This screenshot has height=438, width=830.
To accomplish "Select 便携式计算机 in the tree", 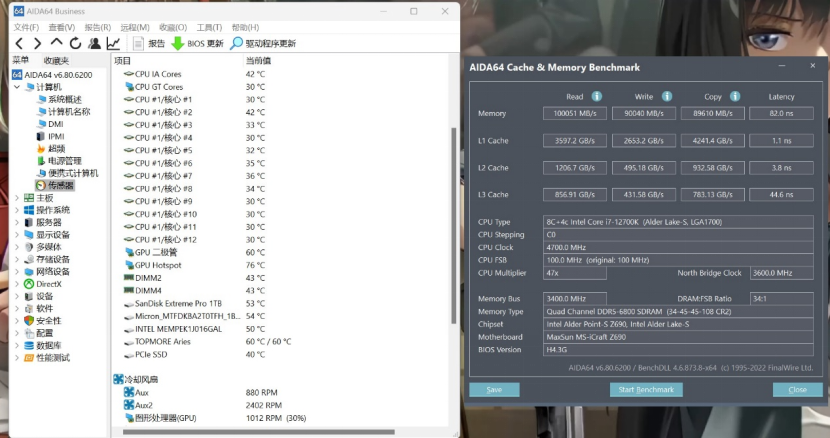I will [68, 173].
